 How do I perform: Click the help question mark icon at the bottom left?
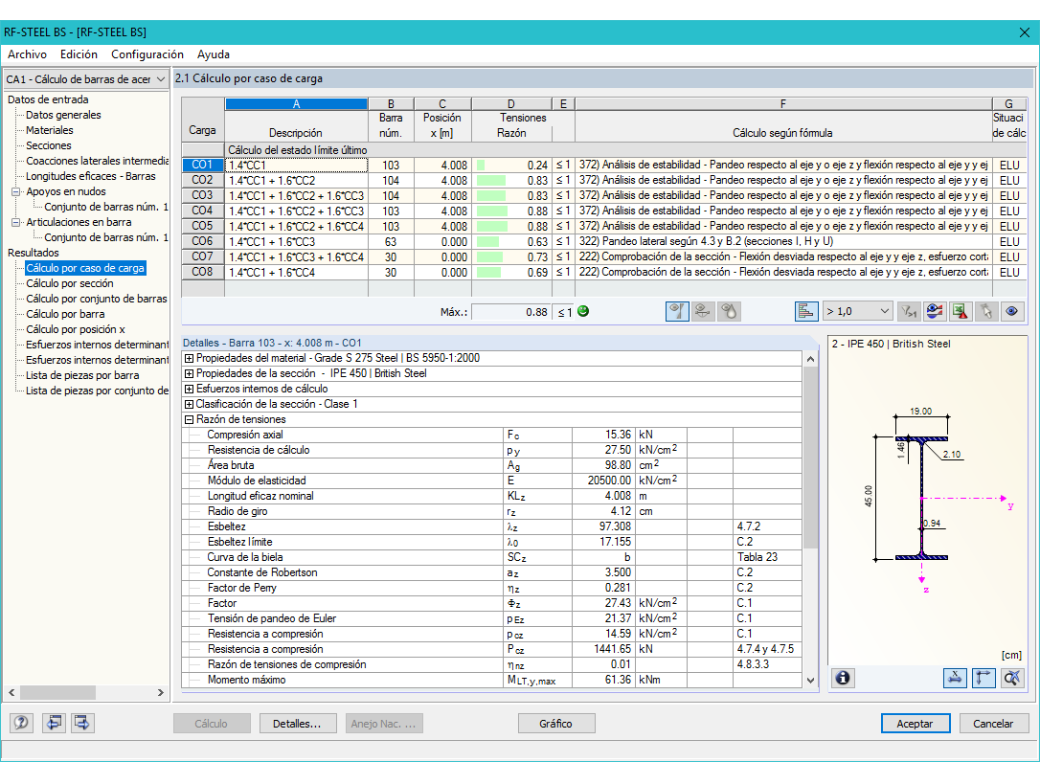tap(21, 723)
